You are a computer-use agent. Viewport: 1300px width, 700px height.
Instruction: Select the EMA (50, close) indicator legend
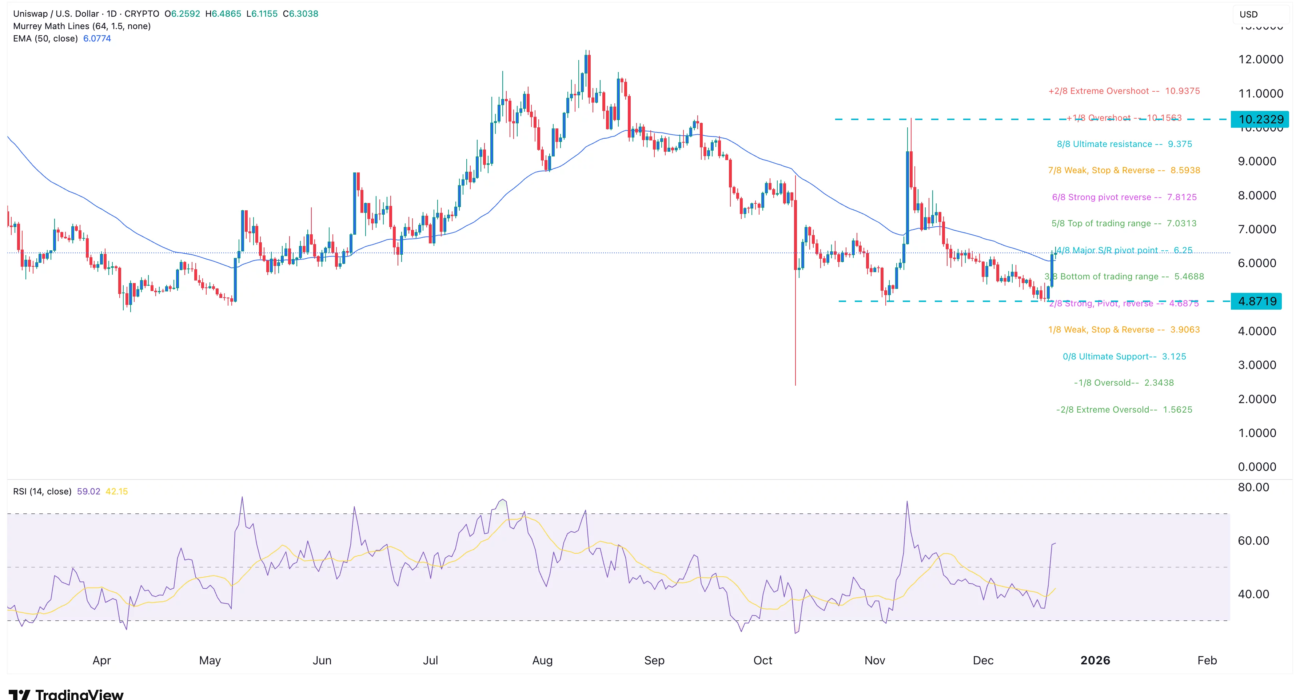[x=46, y=39]
